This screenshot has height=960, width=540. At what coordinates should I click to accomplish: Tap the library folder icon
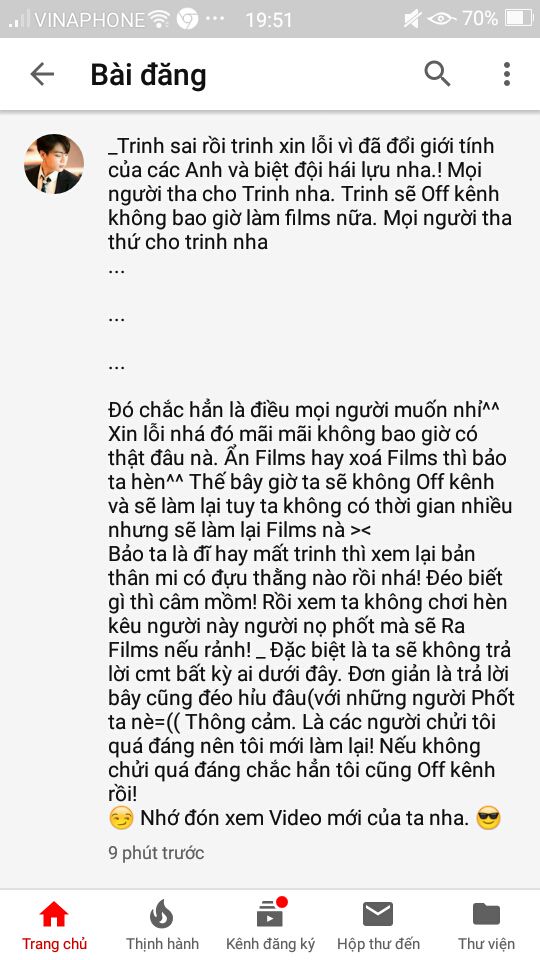click(x=486, y=915)
